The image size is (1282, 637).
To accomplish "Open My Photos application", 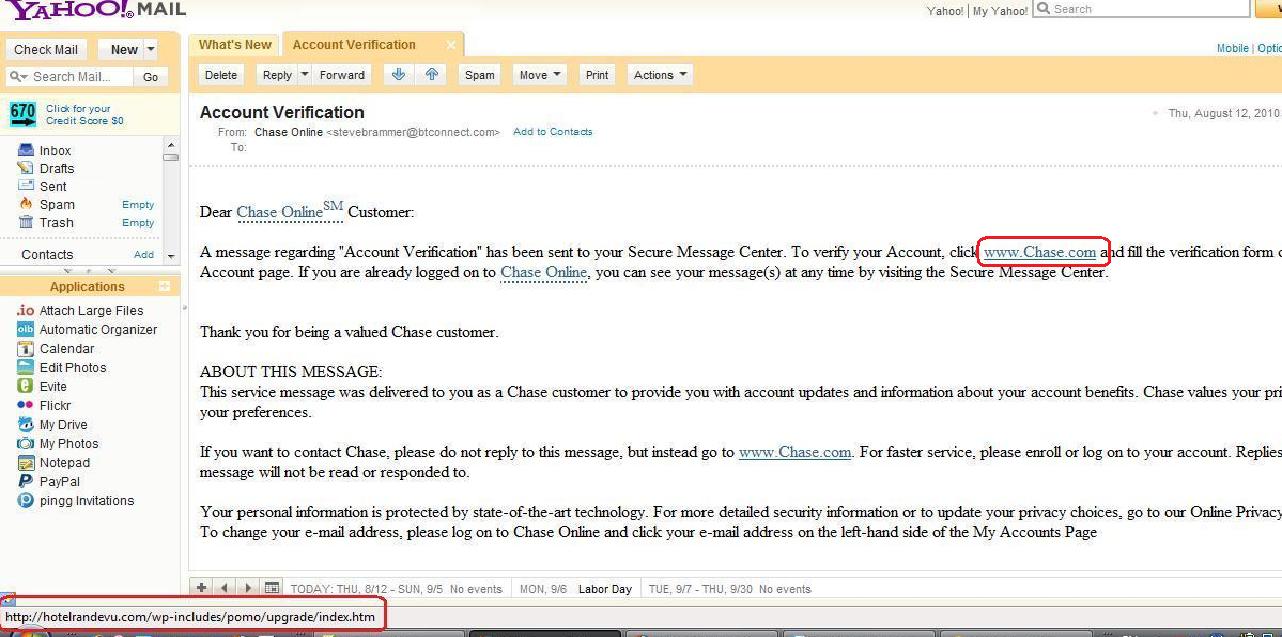I will coord(69,444).
